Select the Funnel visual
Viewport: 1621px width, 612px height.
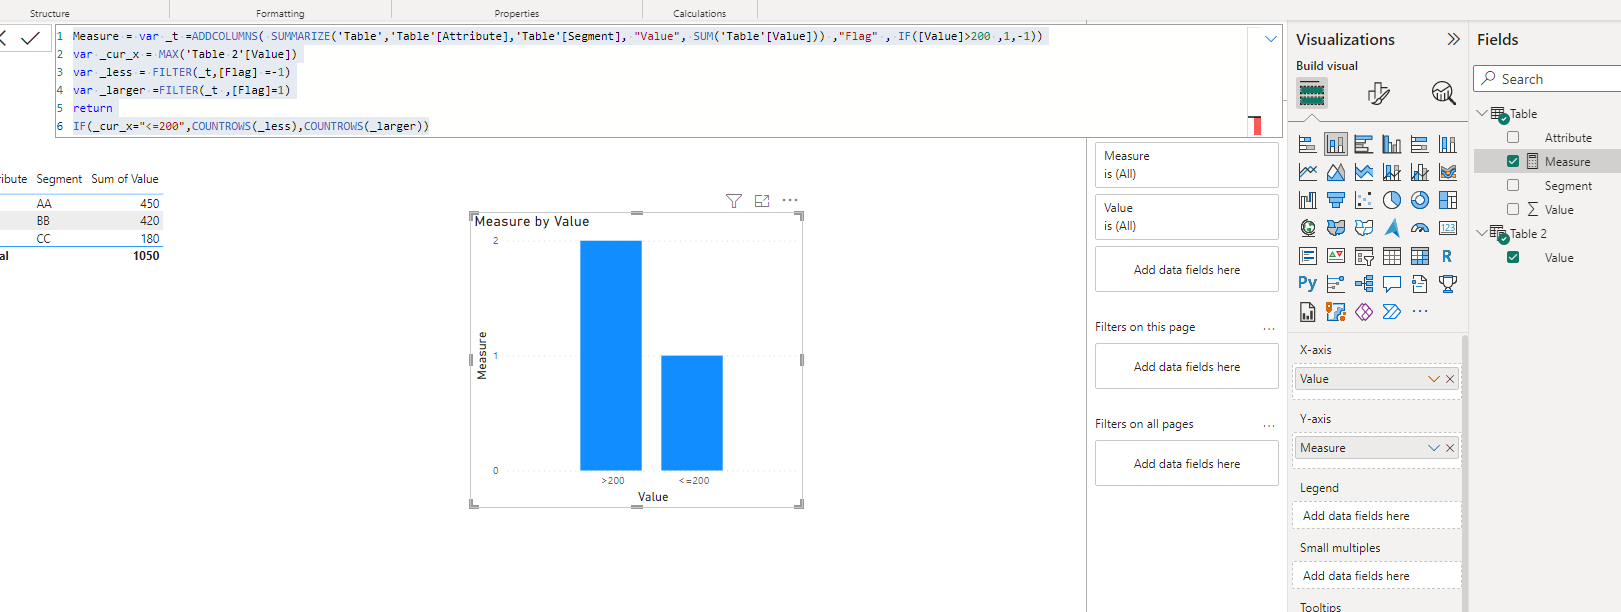coord(1335,200)
